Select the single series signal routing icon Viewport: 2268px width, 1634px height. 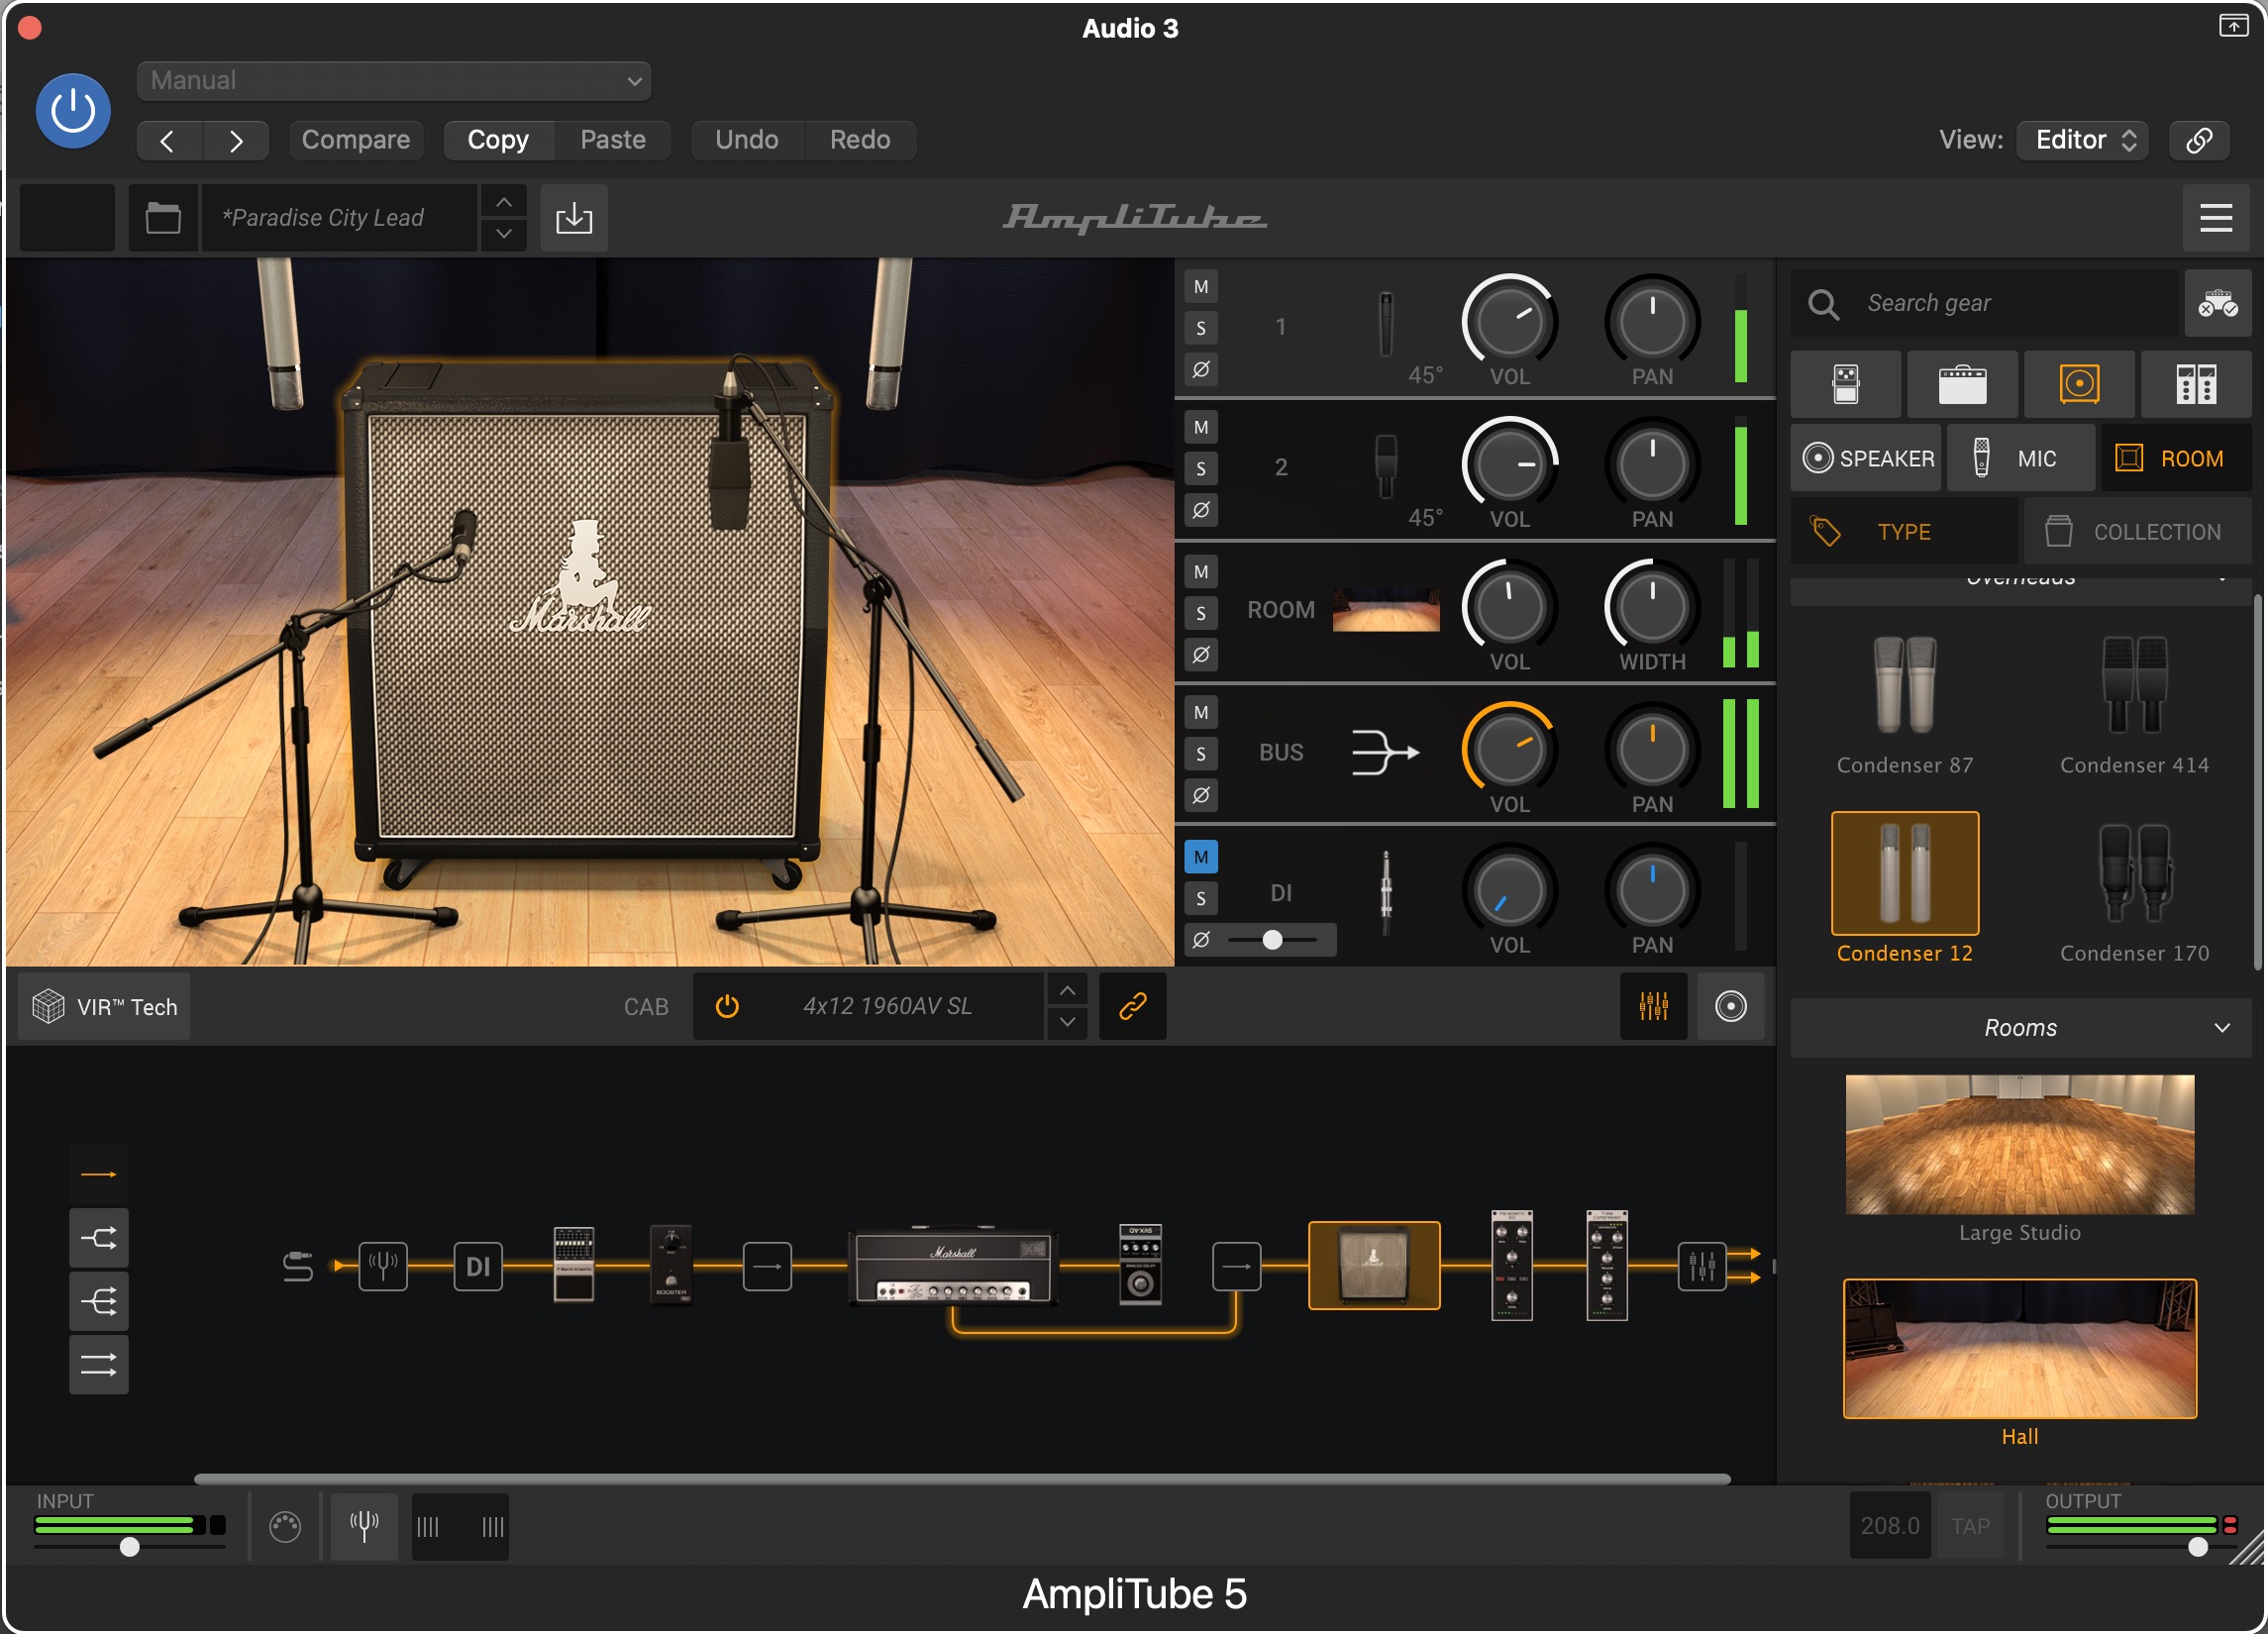coord(98,1174)
